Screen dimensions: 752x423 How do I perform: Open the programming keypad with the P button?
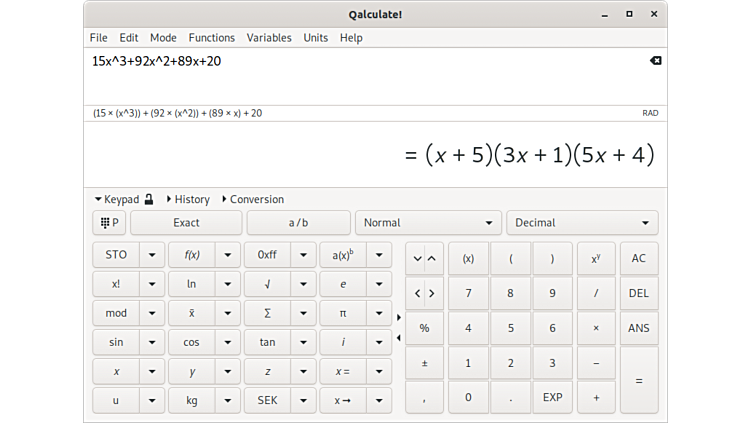coord(109,223)
